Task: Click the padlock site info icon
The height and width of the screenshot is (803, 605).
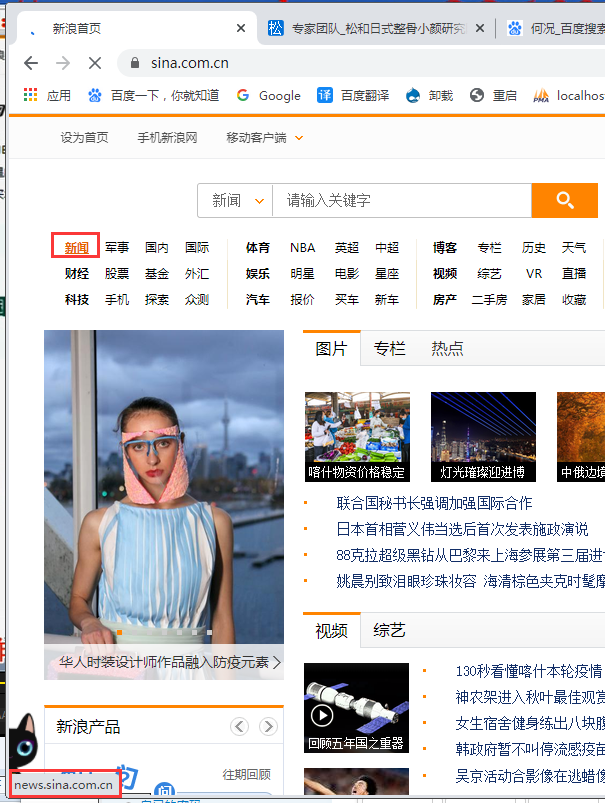Action: click(135, 63)
